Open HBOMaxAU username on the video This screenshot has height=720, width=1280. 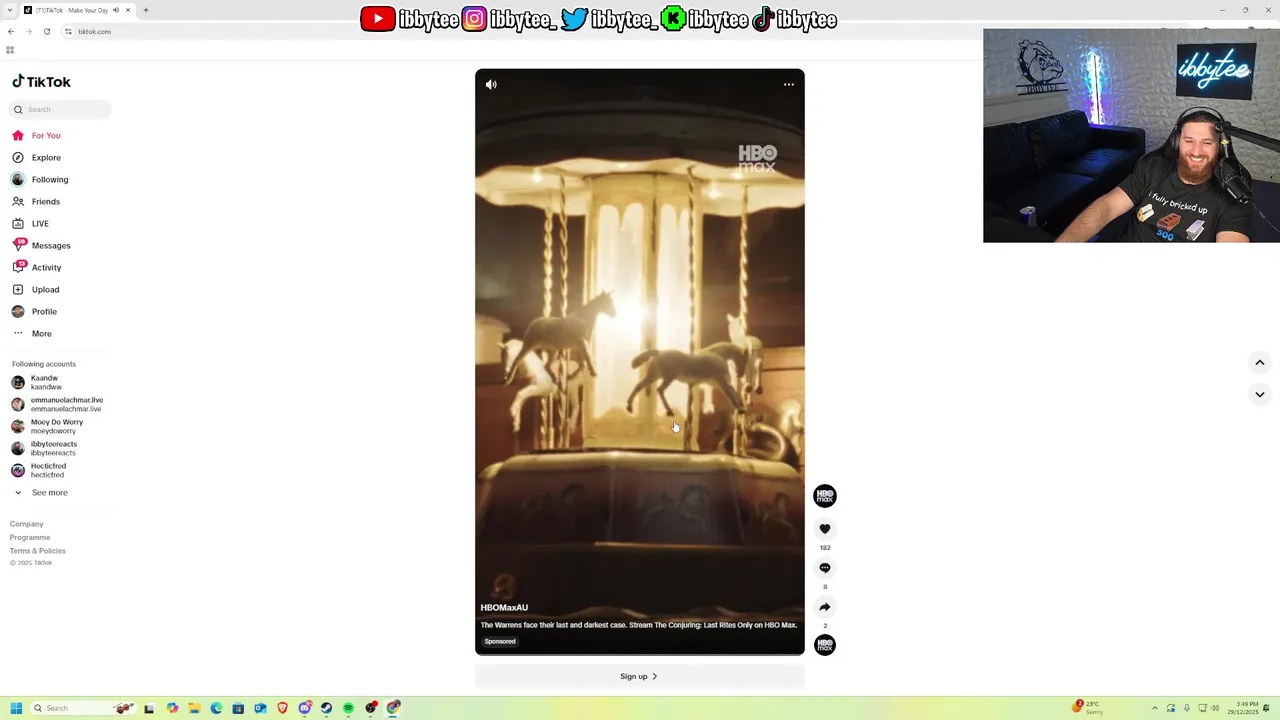[504, 608]
